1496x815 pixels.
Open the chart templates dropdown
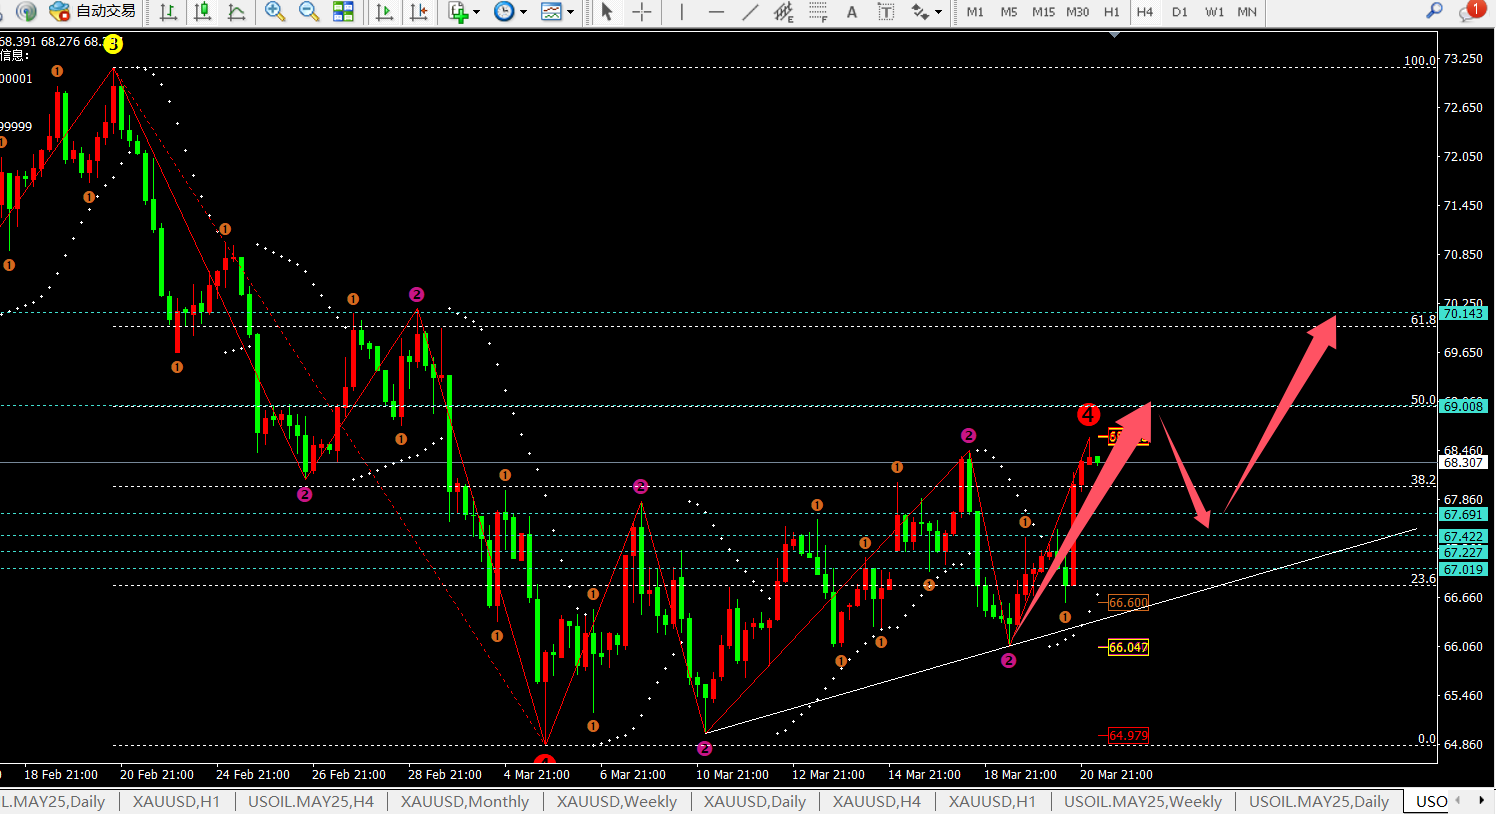coord(557,12)
